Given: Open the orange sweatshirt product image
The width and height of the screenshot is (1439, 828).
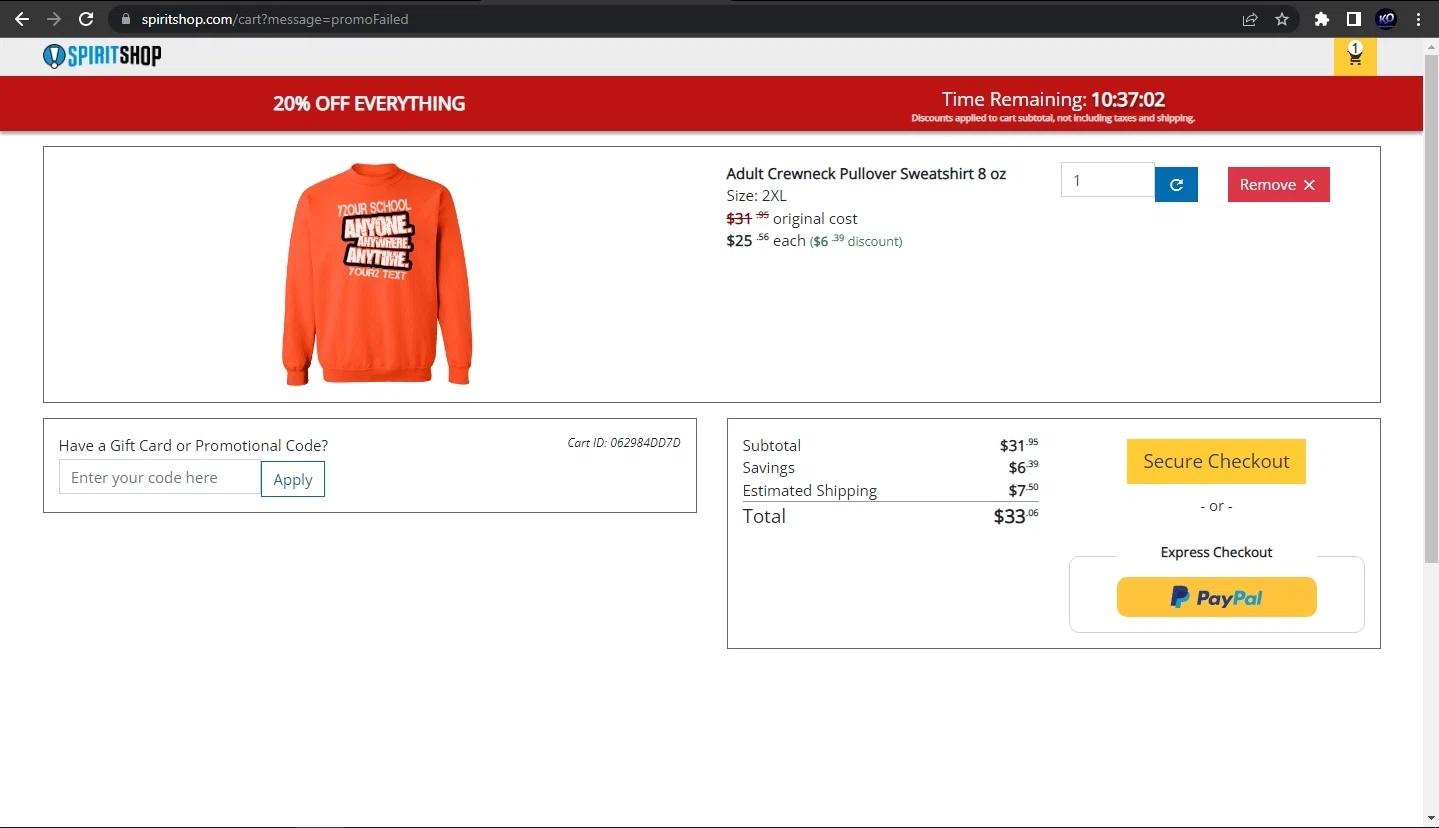Looking at the screenshot, I should [x=377, y=274].
